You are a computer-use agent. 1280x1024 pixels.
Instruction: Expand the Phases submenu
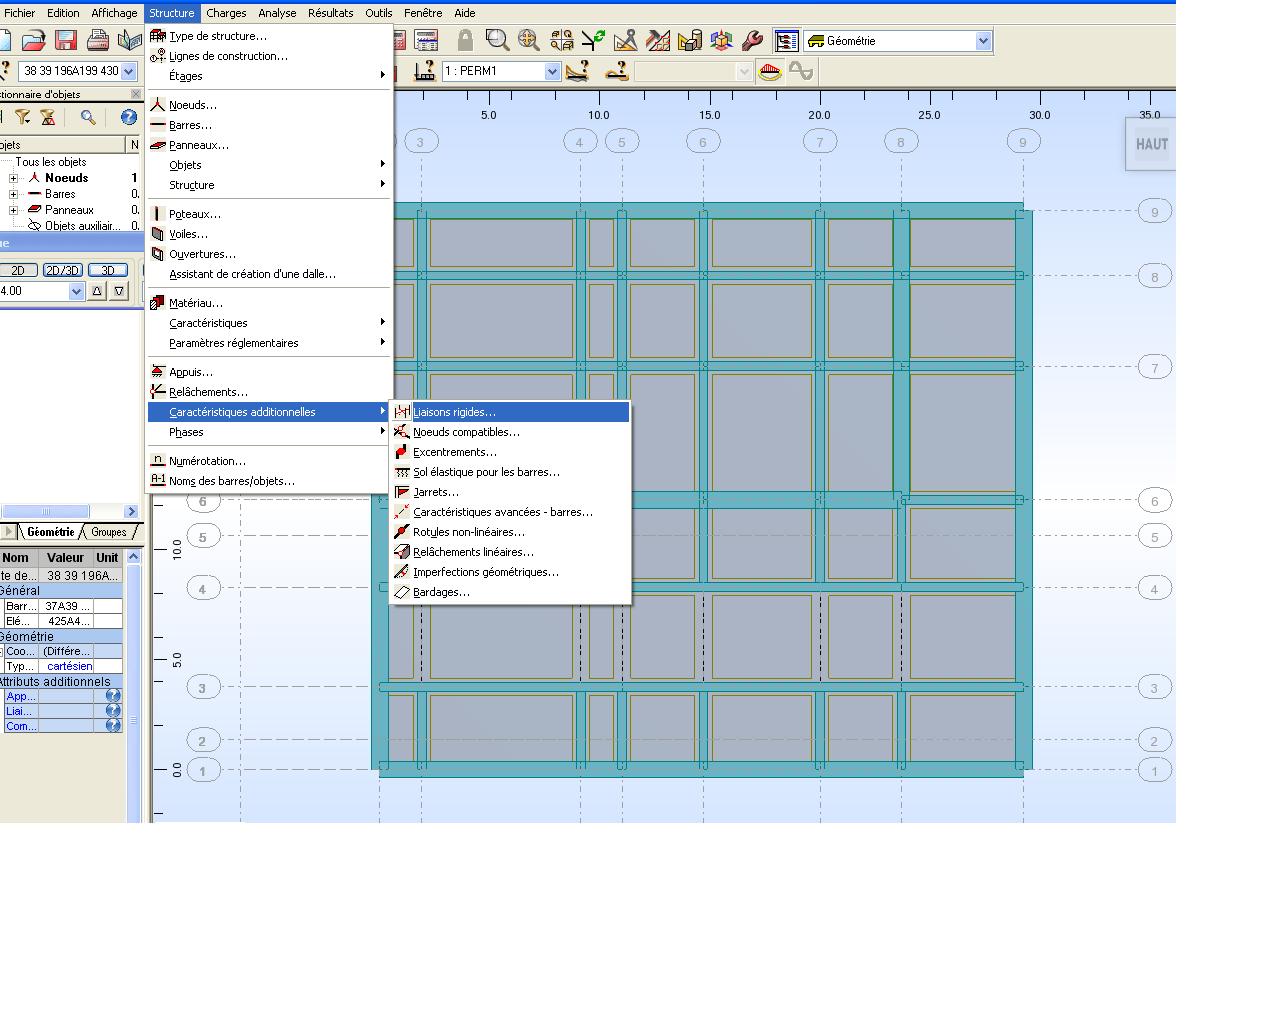click(269, 432)
